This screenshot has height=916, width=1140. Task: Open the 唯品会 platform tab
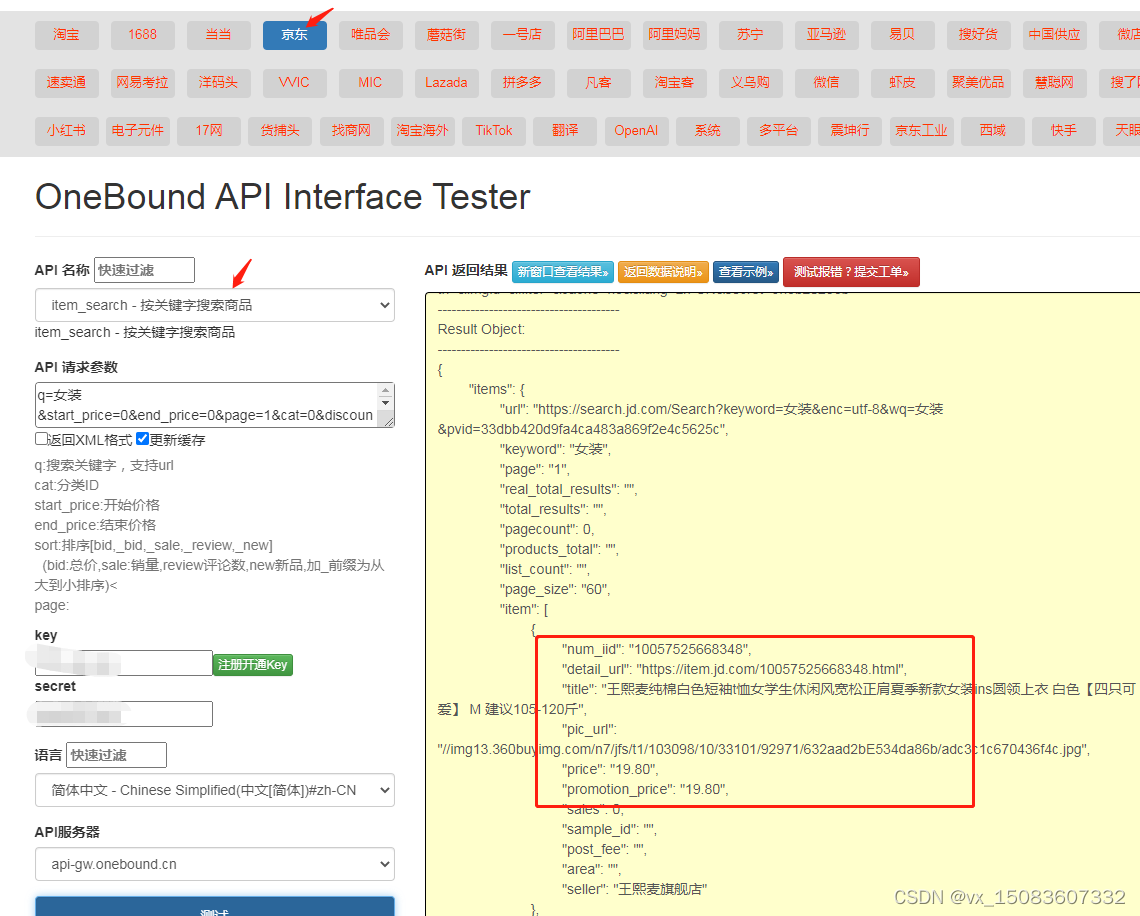pos(371,35)
